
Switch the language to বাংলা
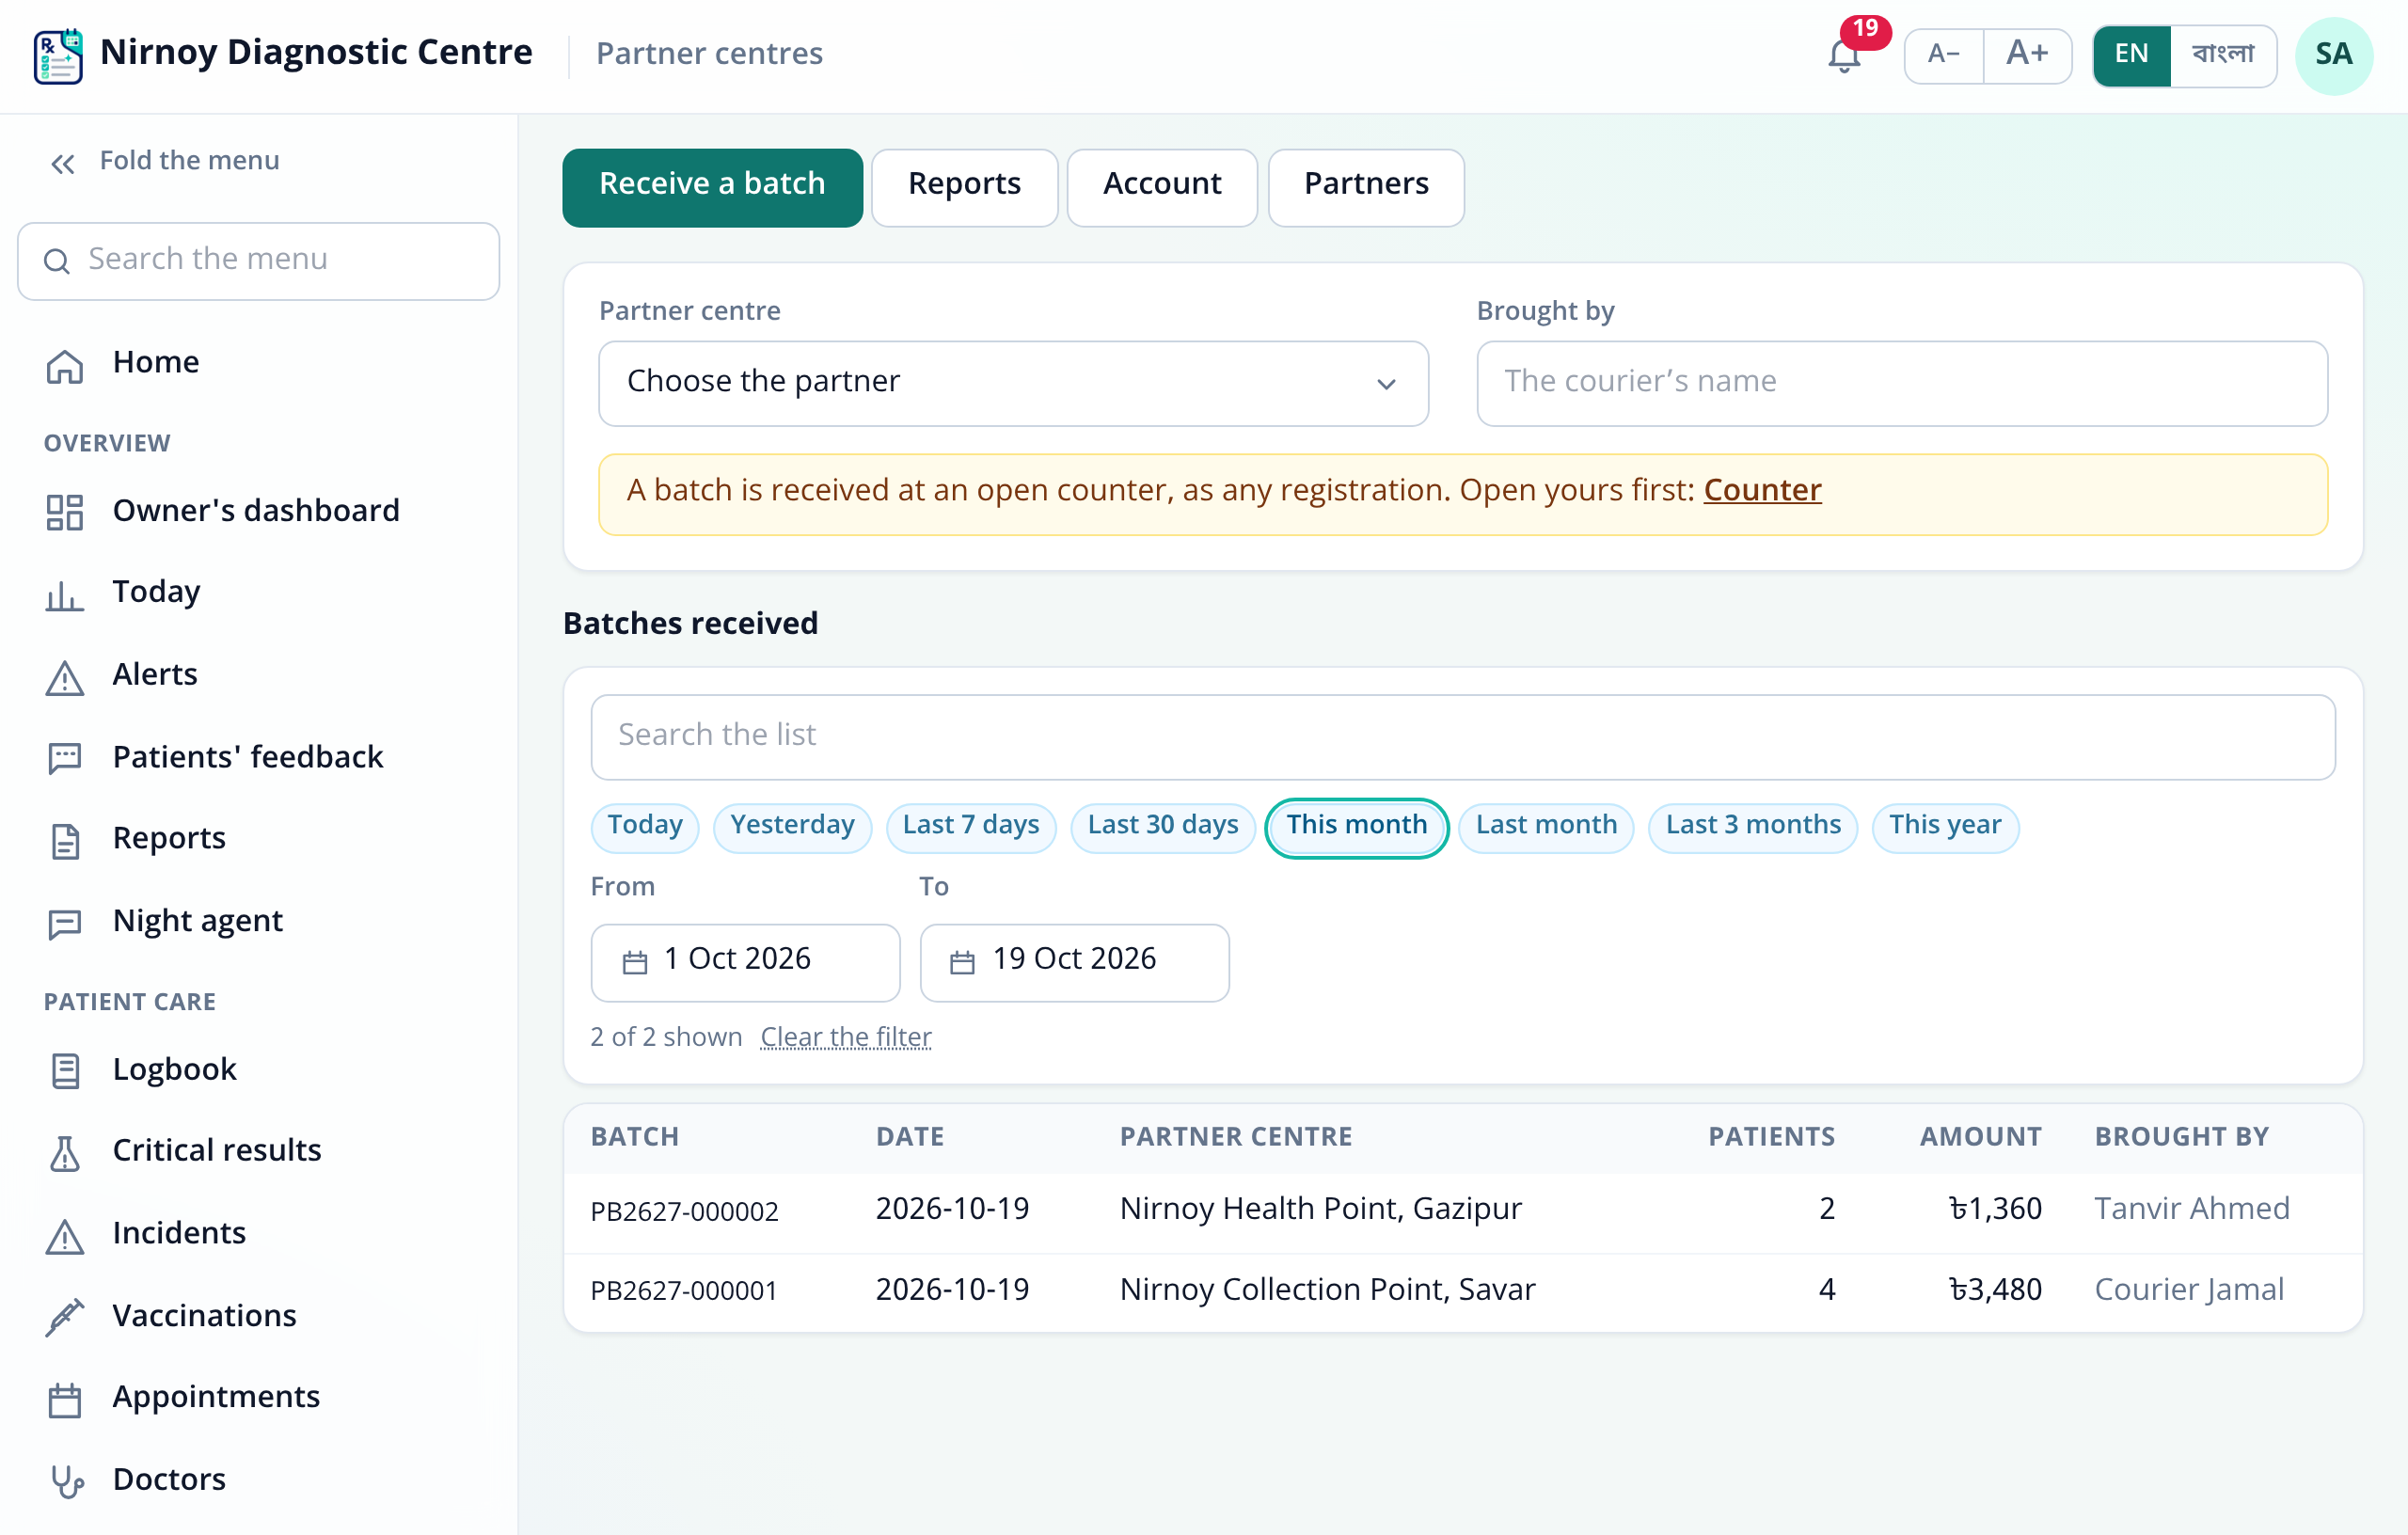click(x=2222, y=55)
